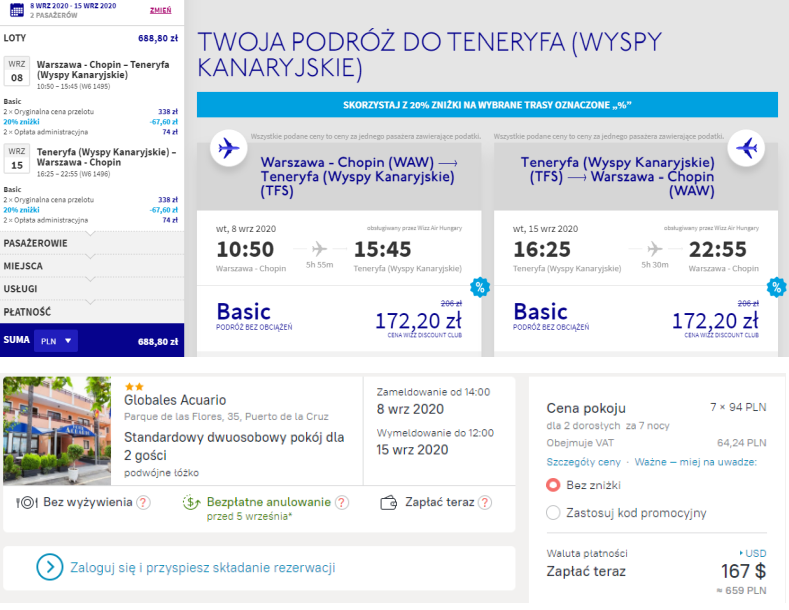Image resolution: width=789 pixels, height=610 pixels.
Task: Select the Bez zniżki radio option
Action: click(553, 485)
